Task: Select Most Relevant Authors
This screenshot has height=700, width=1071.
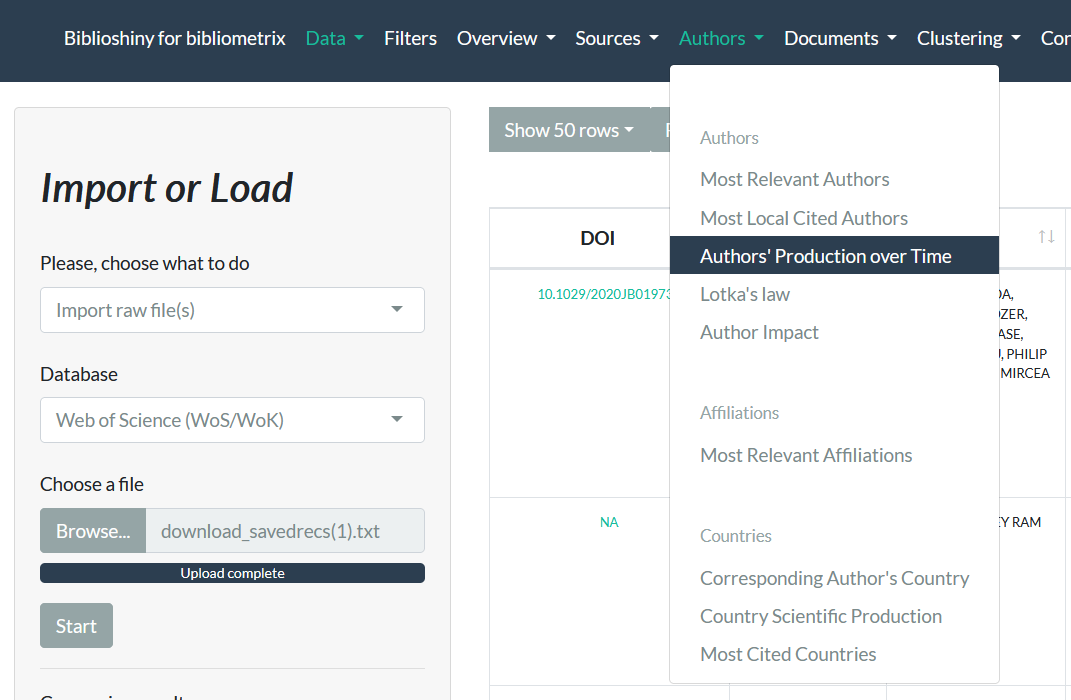Action: (x=794, y=180)
